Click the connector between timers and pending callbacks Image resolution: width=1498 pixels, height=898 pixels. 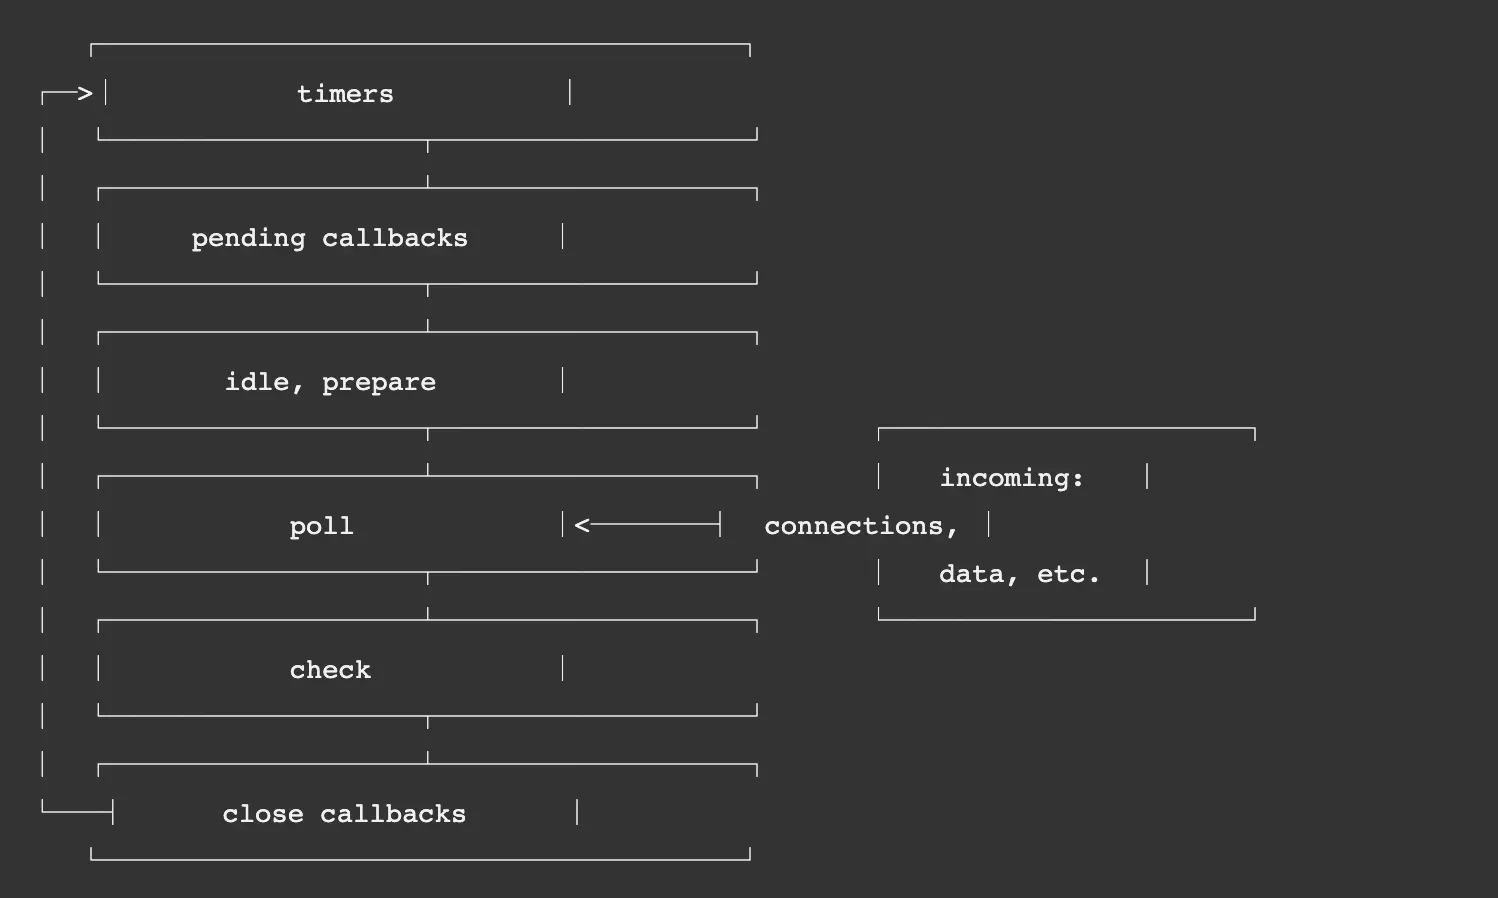pyautogui.click(x=428, y=163)
